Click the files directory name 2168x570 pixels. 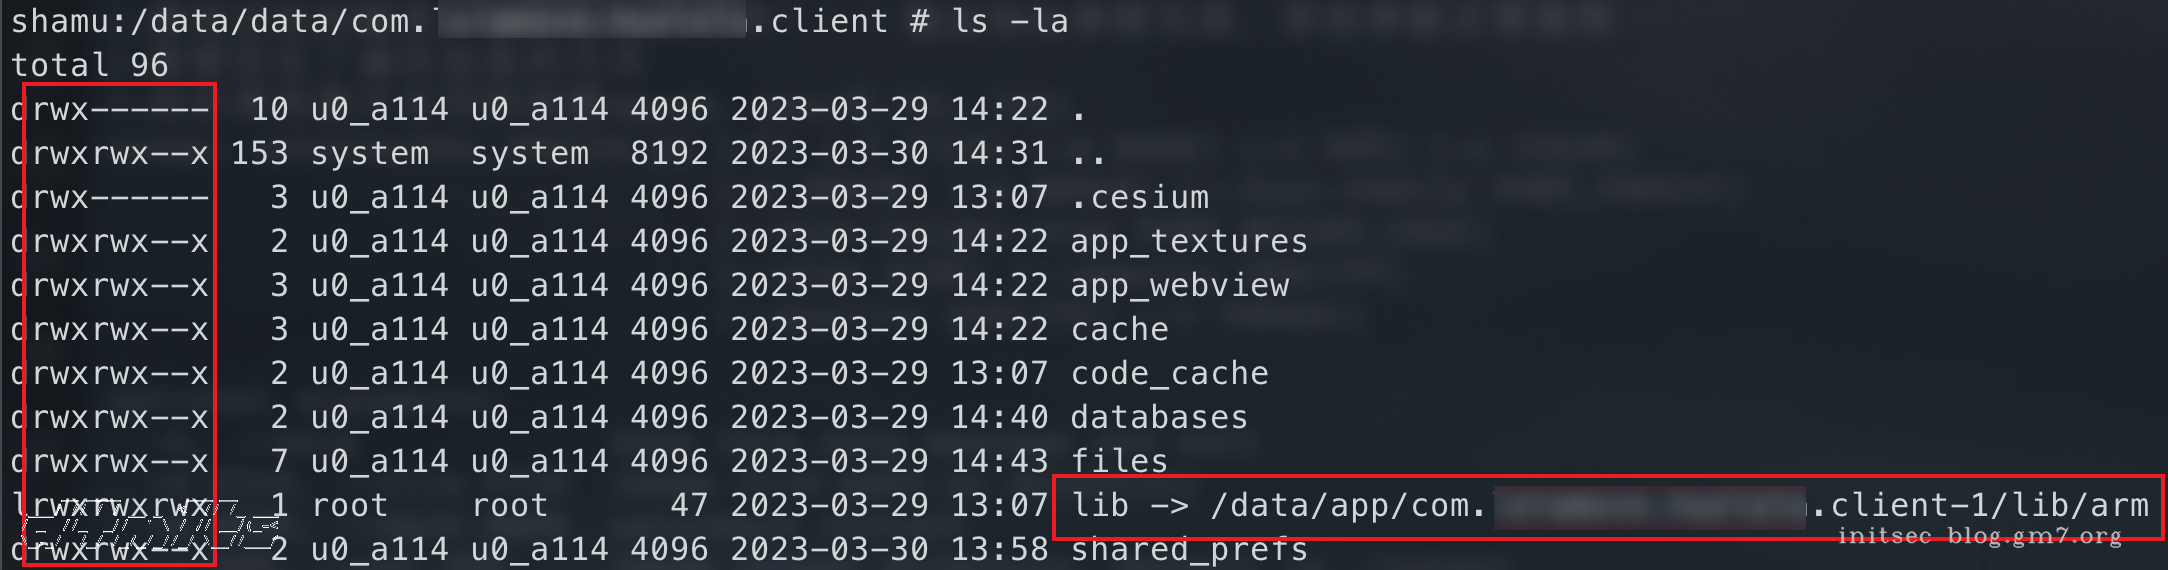point(1119,461)
